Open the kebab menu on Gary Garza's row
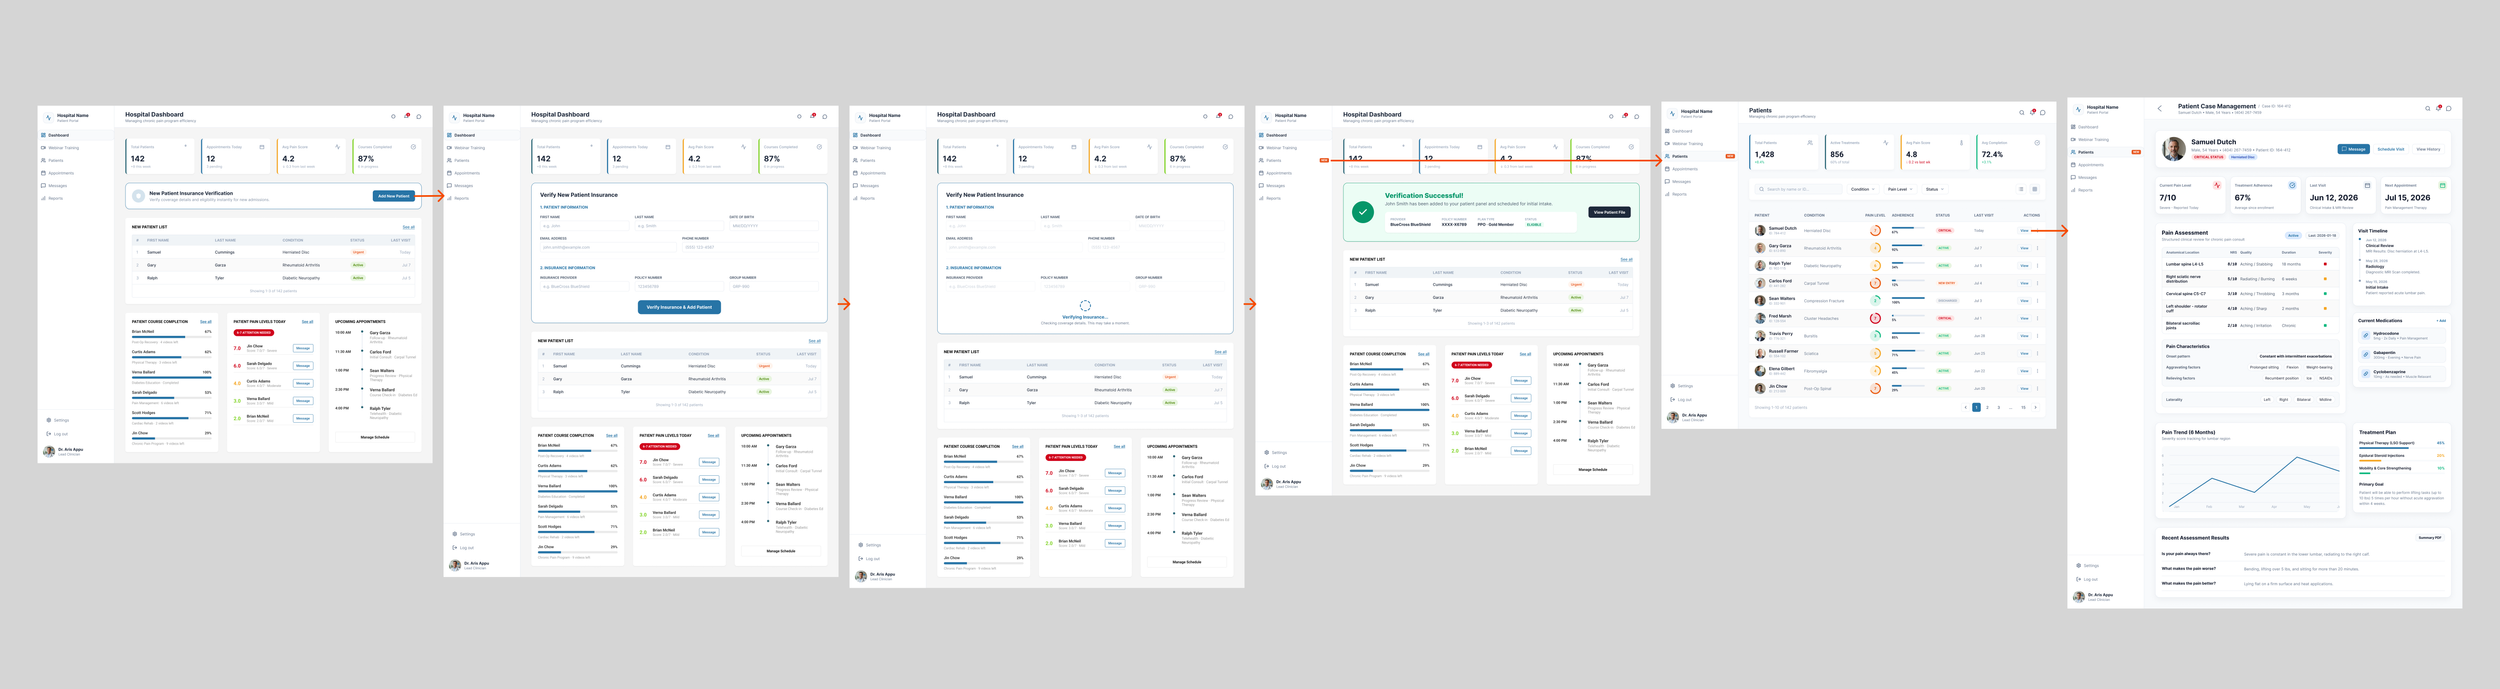This screenshot has height=689, width=2500. (2037, 248)
